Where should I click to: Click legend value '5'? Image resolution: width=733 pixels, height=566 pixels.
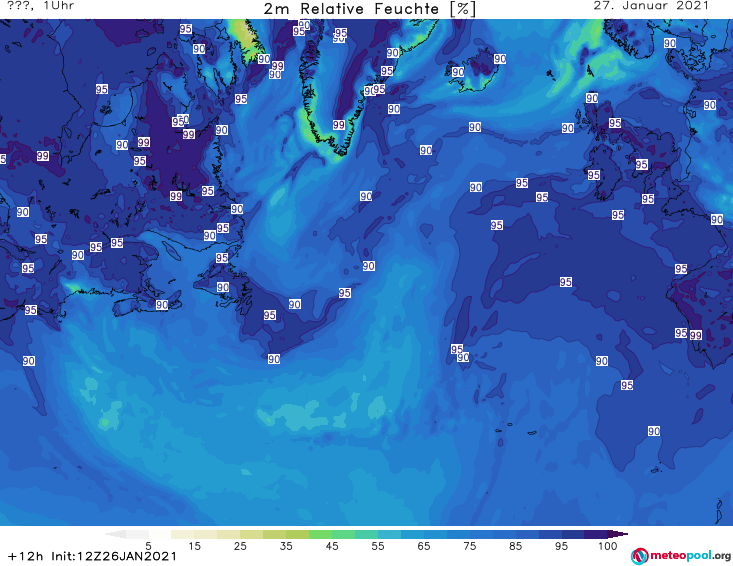pyautogui.click(x=148, y=546)
